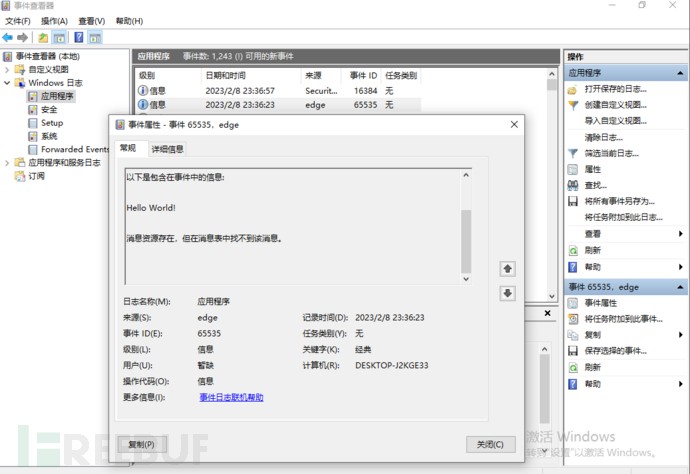690x474 pixels.
Task: Switch to the Details (详细信息) tab
Action: 167,149
